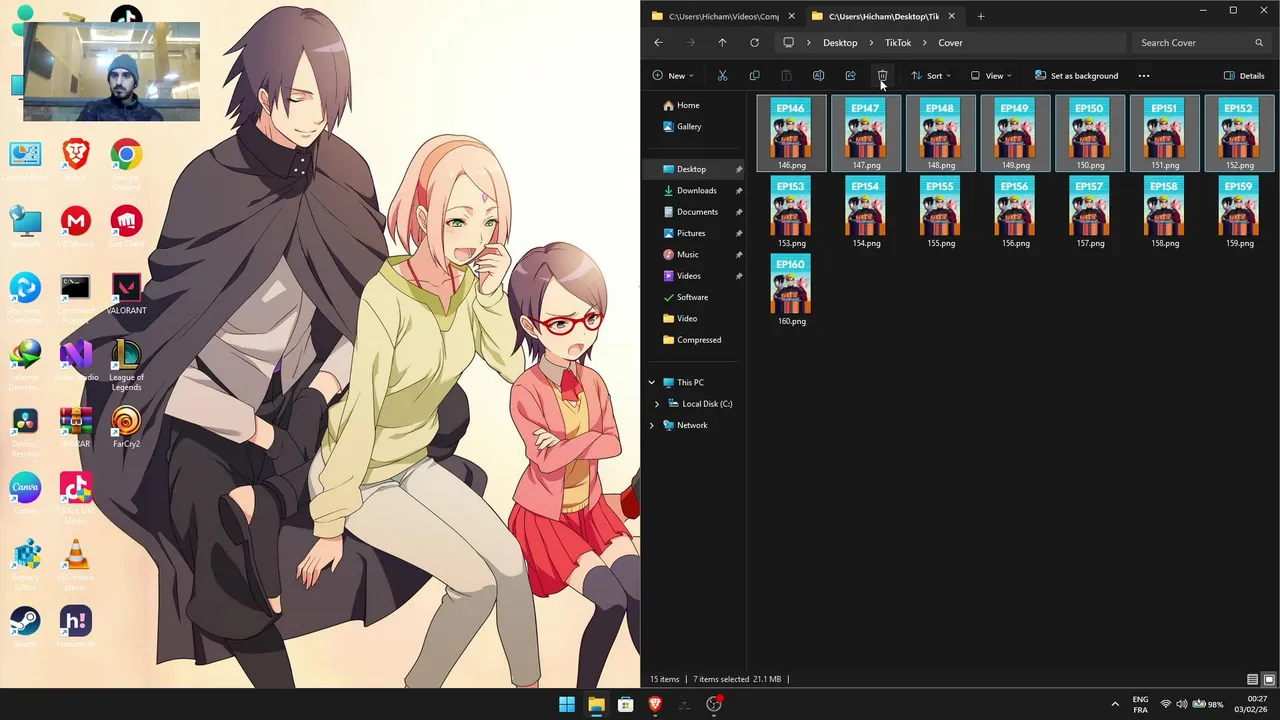The width and height of the screenshot is (1280, 720).
Task: Select Registry Editor desktop icon
Action: (x=25, y=565)
